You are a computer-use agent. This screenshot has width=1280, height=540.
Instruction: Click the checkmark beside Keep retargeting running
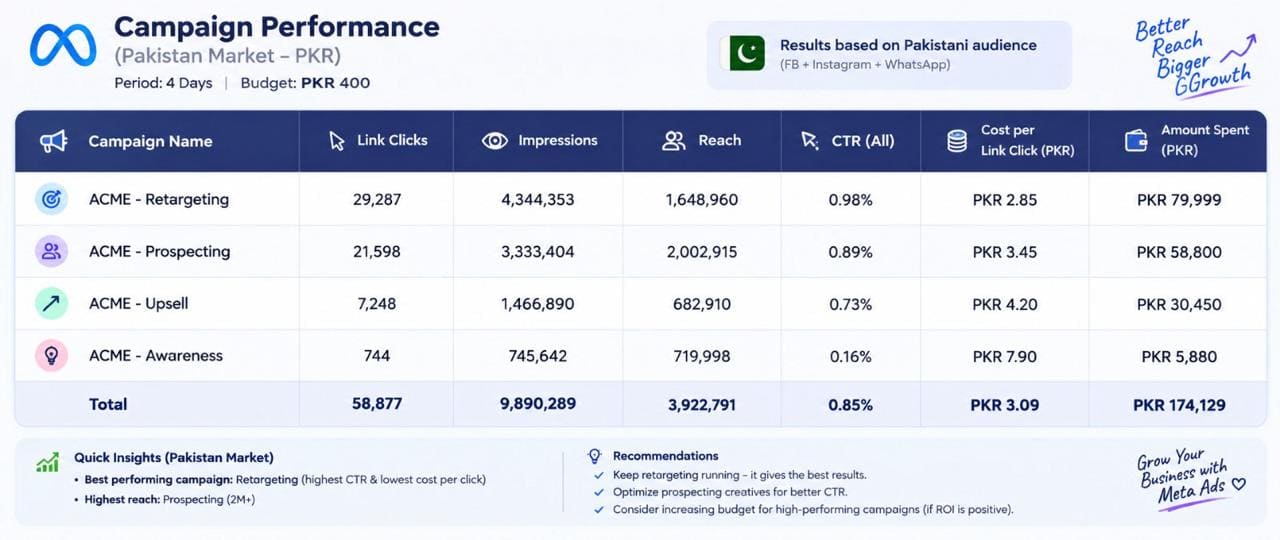click(598, 475)
